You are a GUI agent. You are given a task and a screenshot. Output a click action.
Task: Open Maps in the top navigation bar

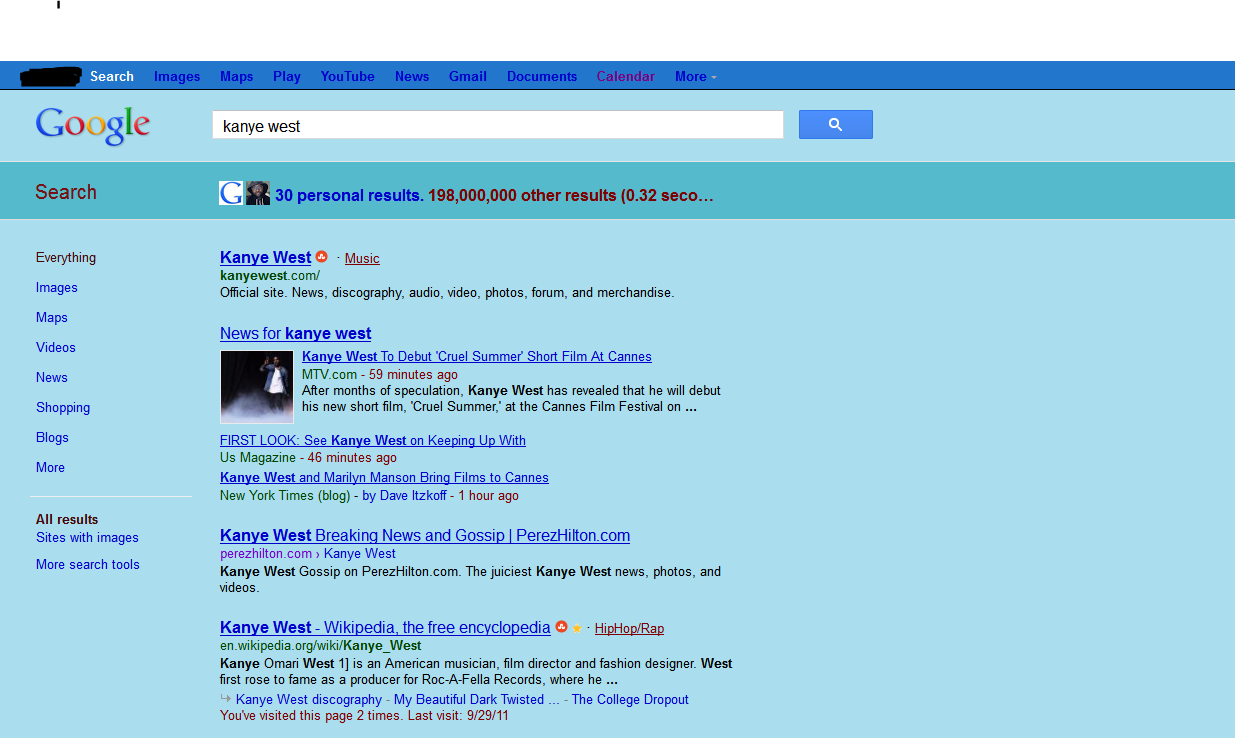(237, 76)
